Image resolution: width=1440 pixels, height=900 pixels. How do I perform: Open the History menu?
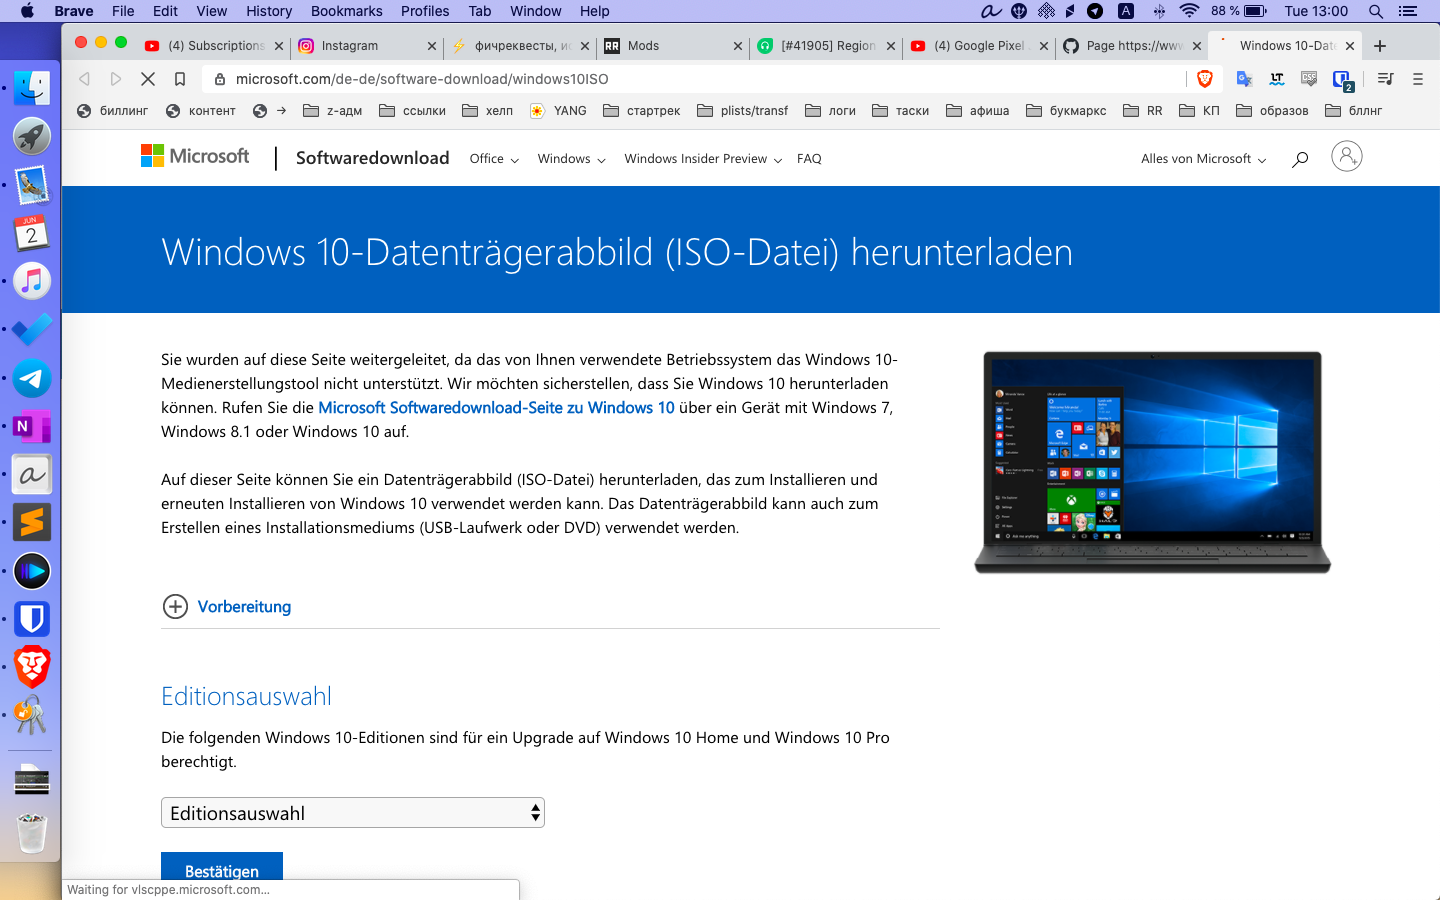[x=269, y=11]
